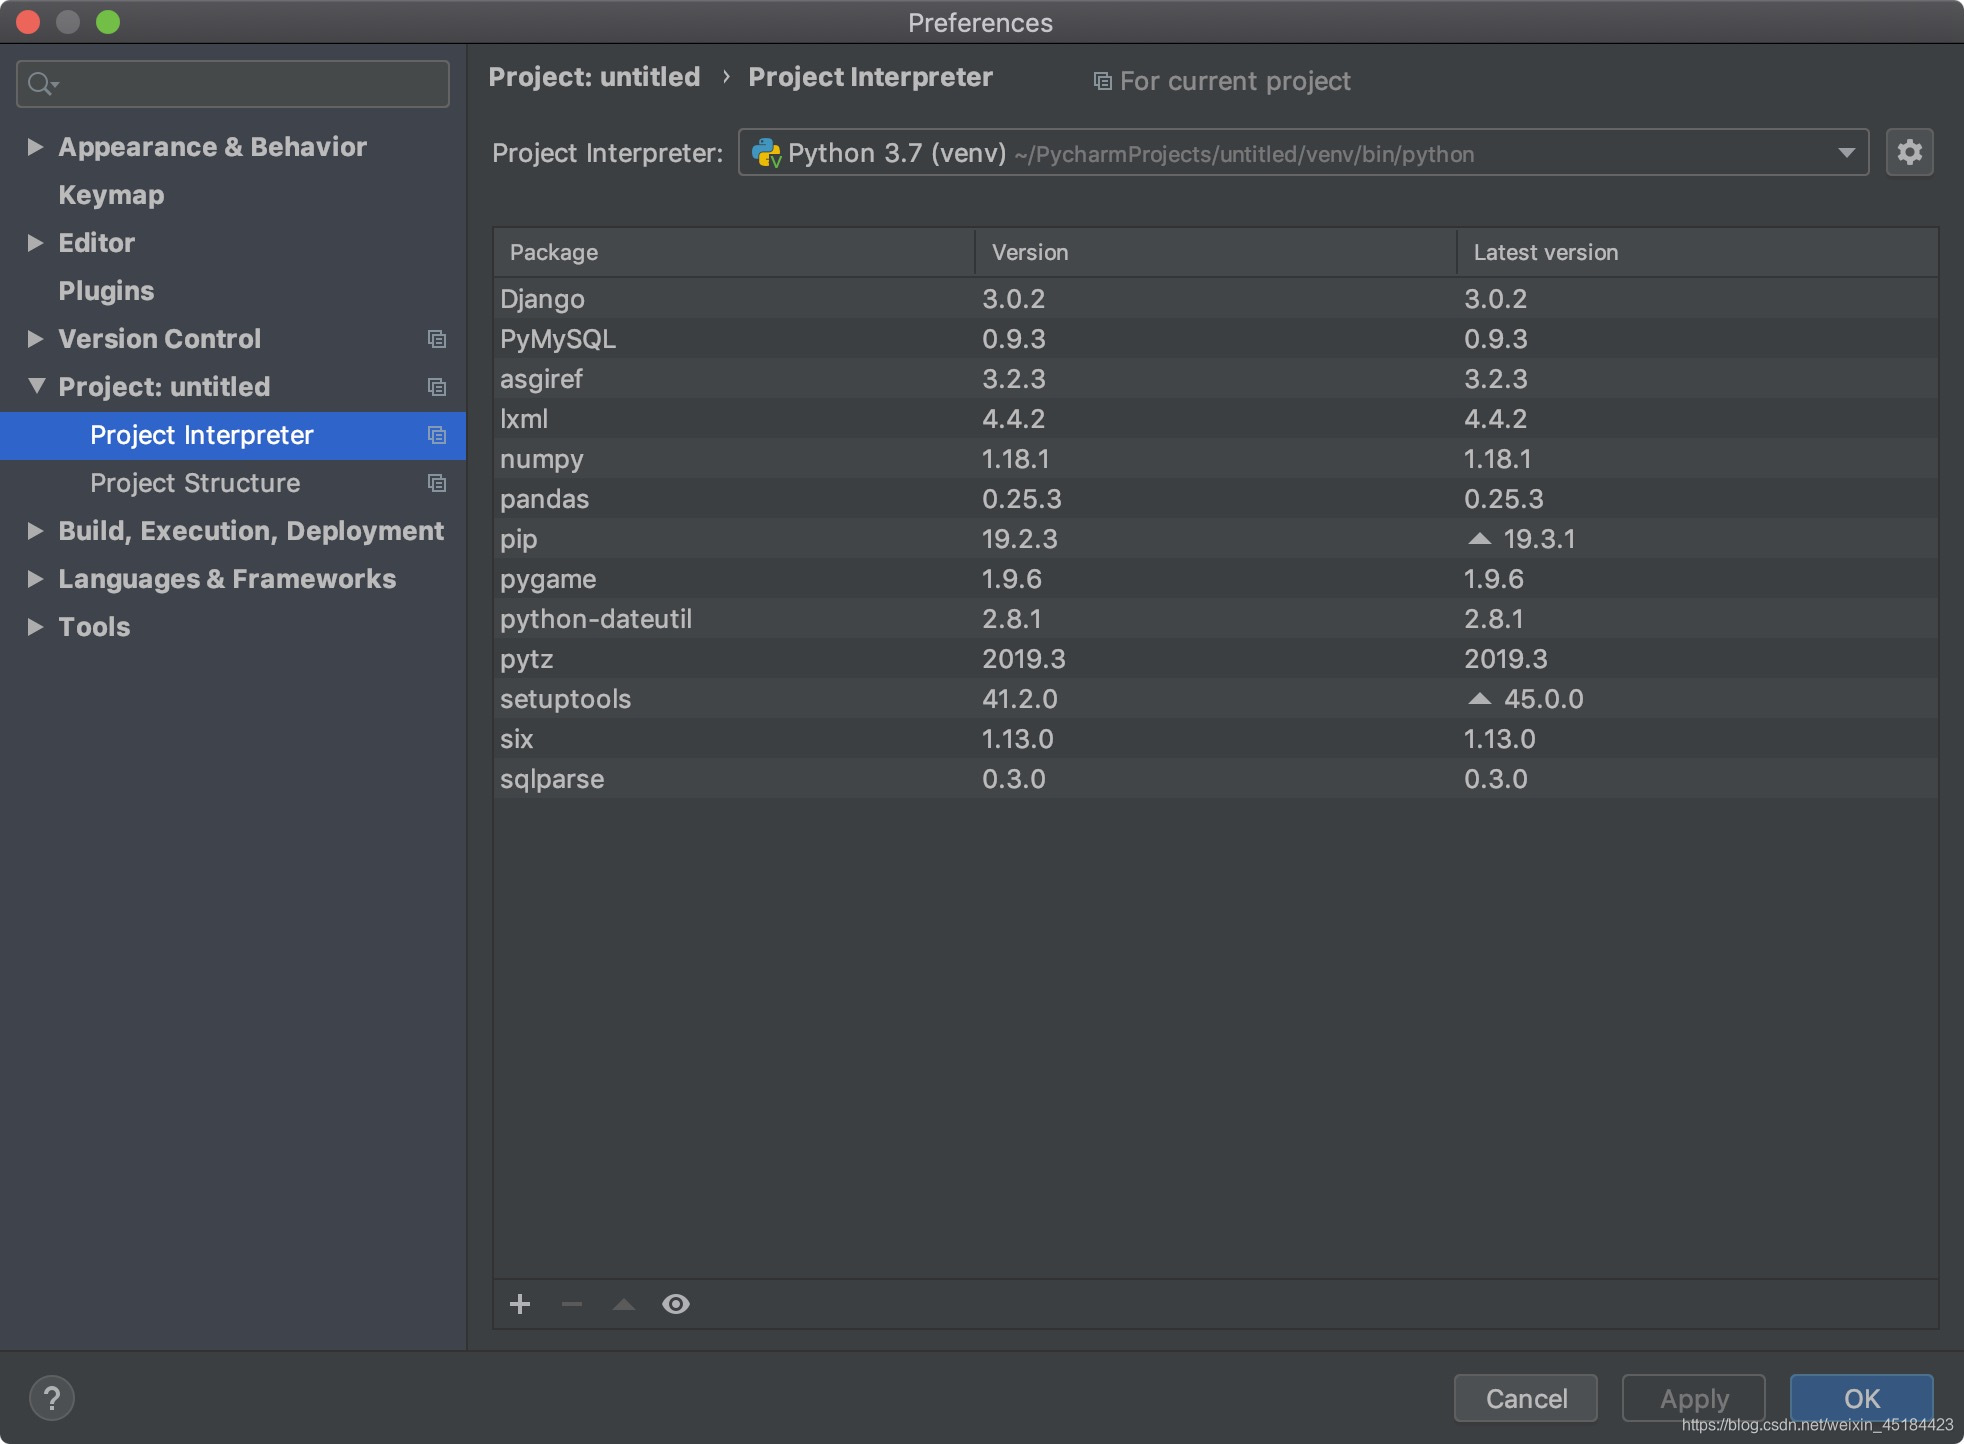
Task: Click the project-level icon beside Version Control
Action: (x=437, y=339)
